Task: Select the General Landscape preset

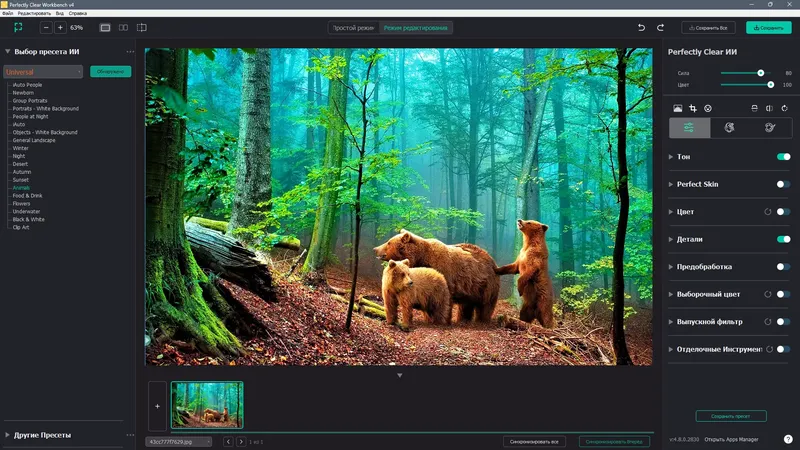Action: point(34,140)
